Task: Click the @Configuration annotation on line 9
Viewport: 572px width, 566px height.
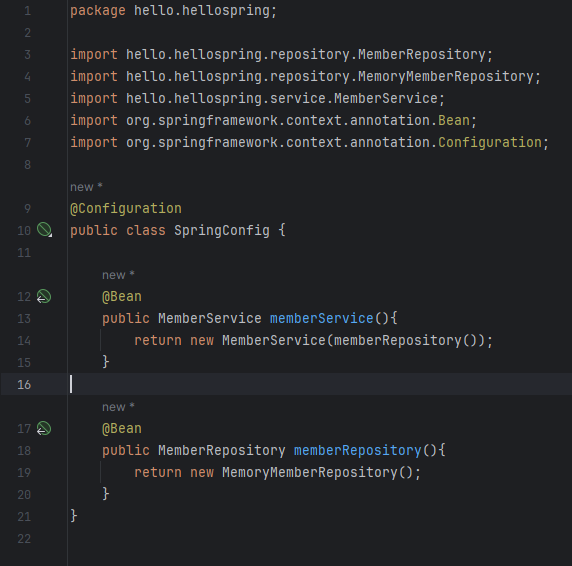Action: pyautogui.click(x=126, y=208)
